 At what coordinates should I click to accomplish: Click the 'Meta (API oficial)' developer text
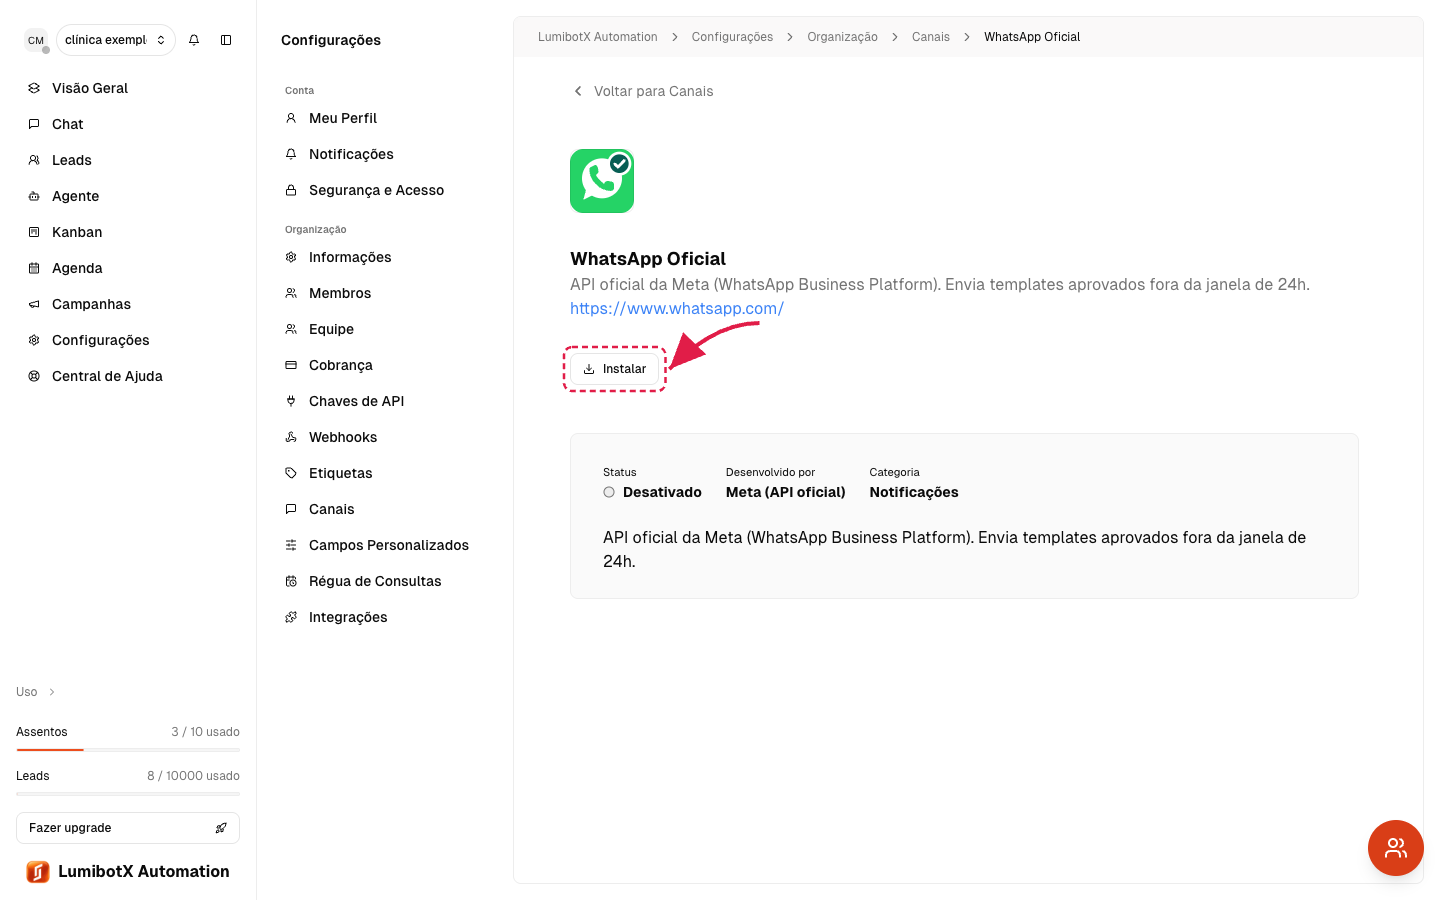click(786, 492)
